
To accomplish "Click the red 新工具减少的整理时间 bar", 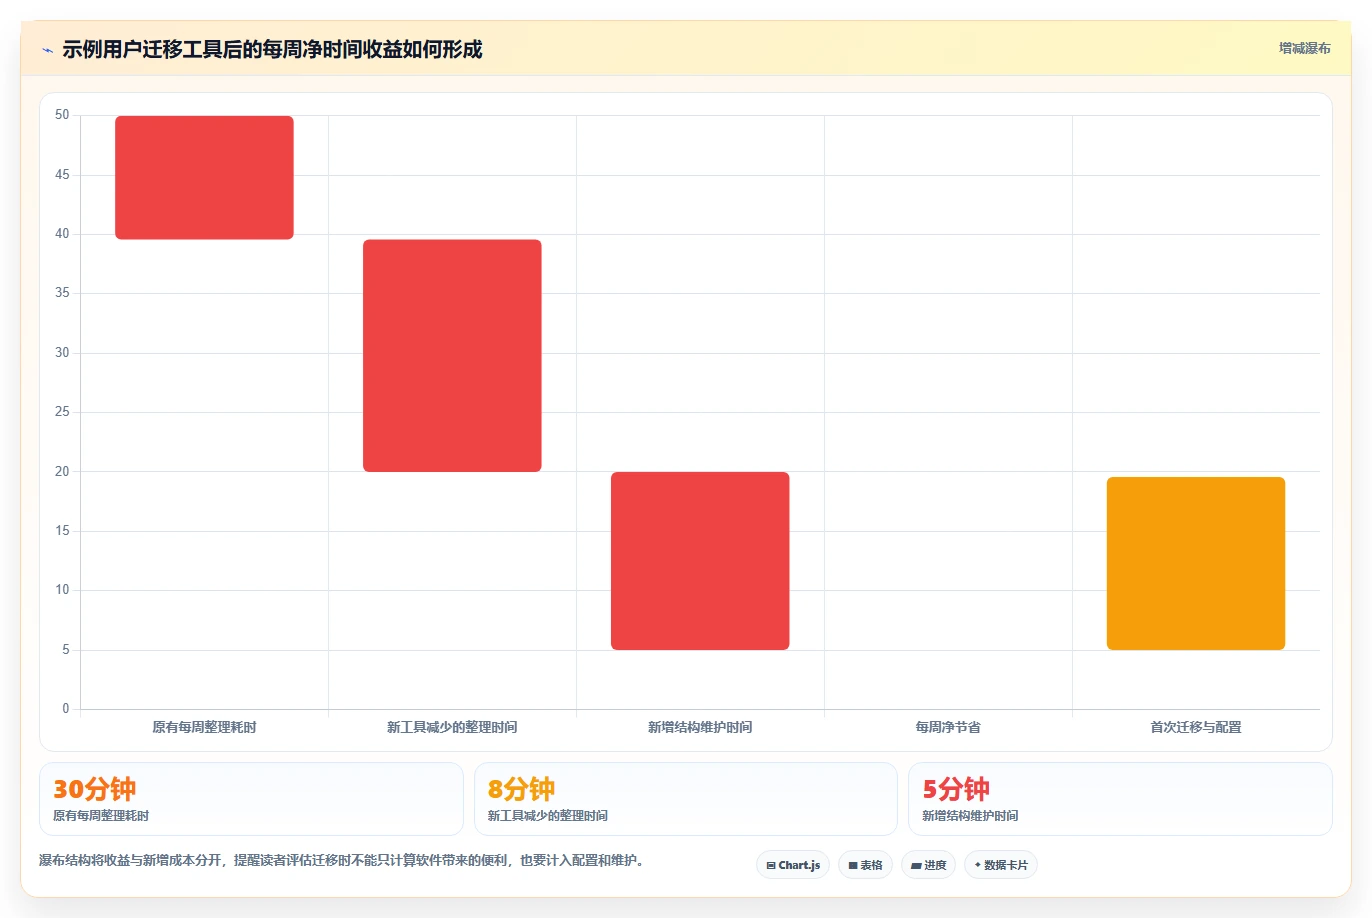I will point(452,356).
